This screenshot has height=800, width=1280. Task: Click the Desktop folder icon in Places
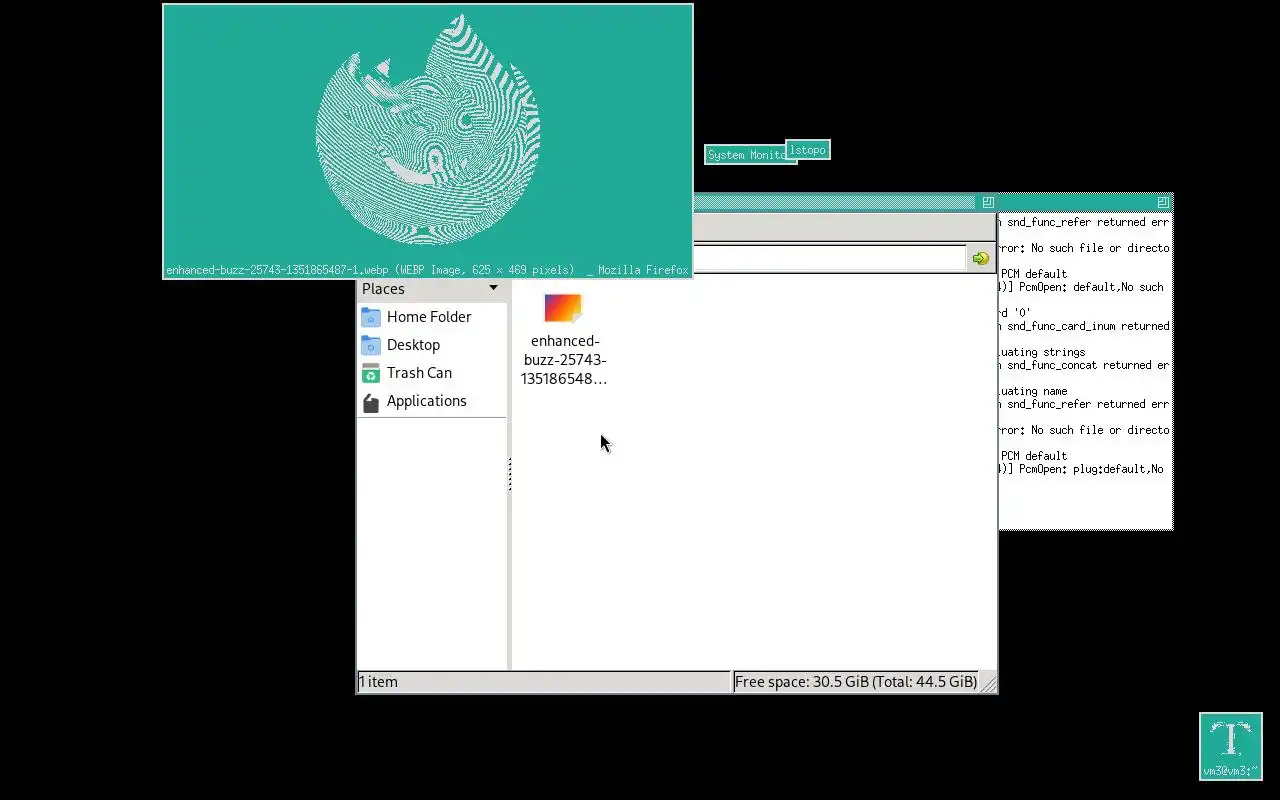[x=371, y=345]
